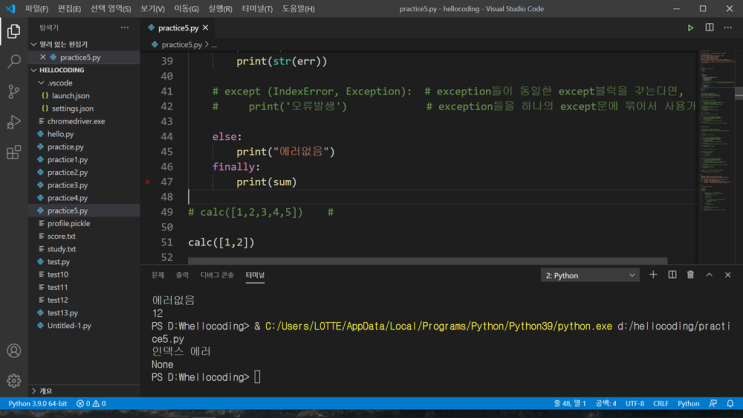This screenshot has width=743, height=418.
Task: Show errors and warnings count in status bar
Action: click(91, 403)
